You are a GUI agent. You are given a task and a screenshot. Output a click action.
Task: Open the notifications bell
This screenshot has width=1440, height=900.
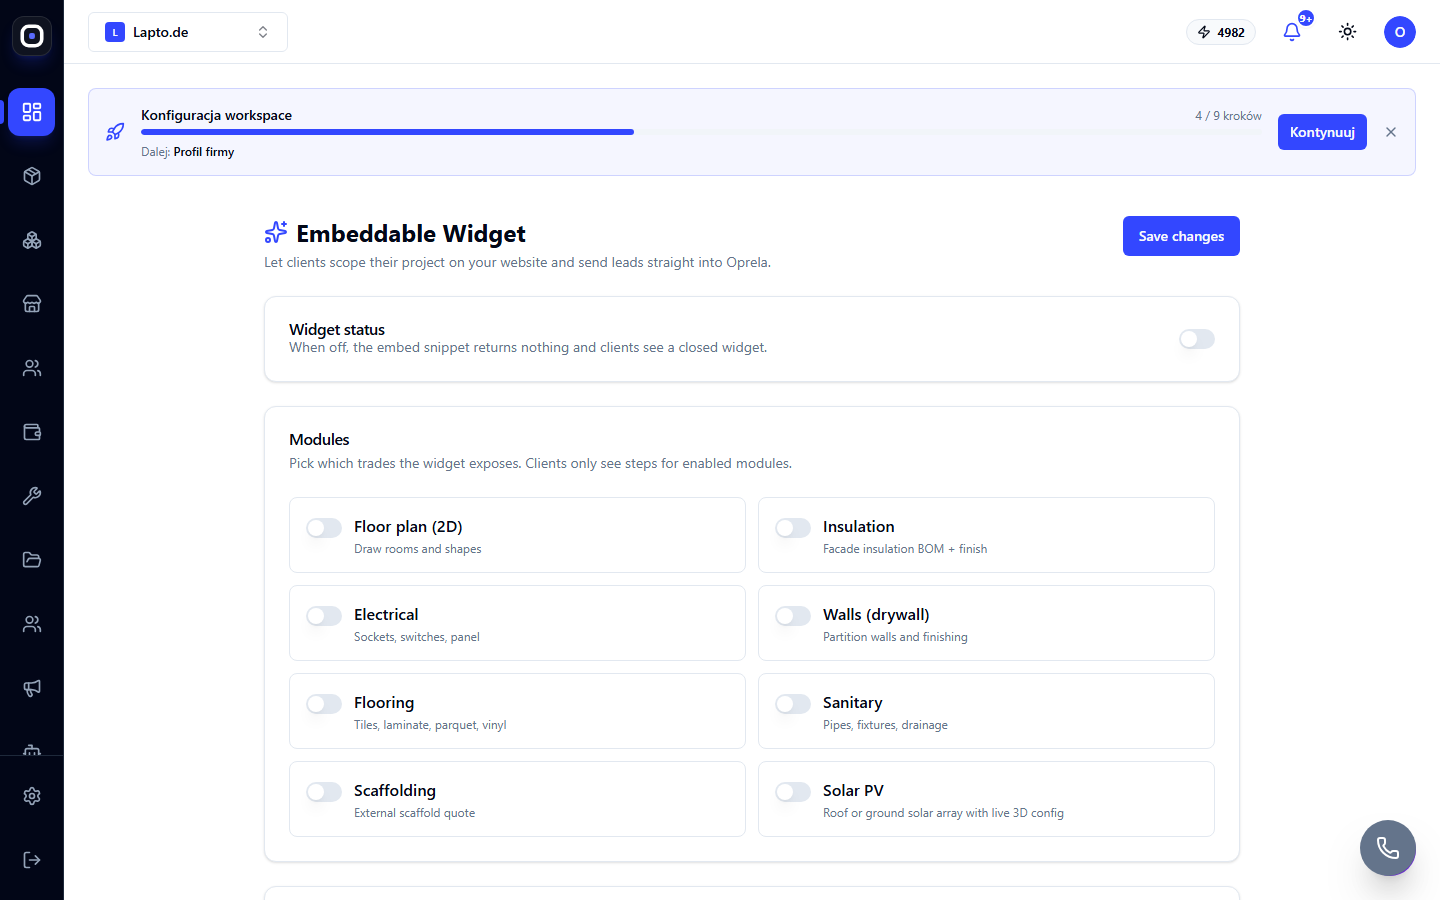(x=1292, y=32)
